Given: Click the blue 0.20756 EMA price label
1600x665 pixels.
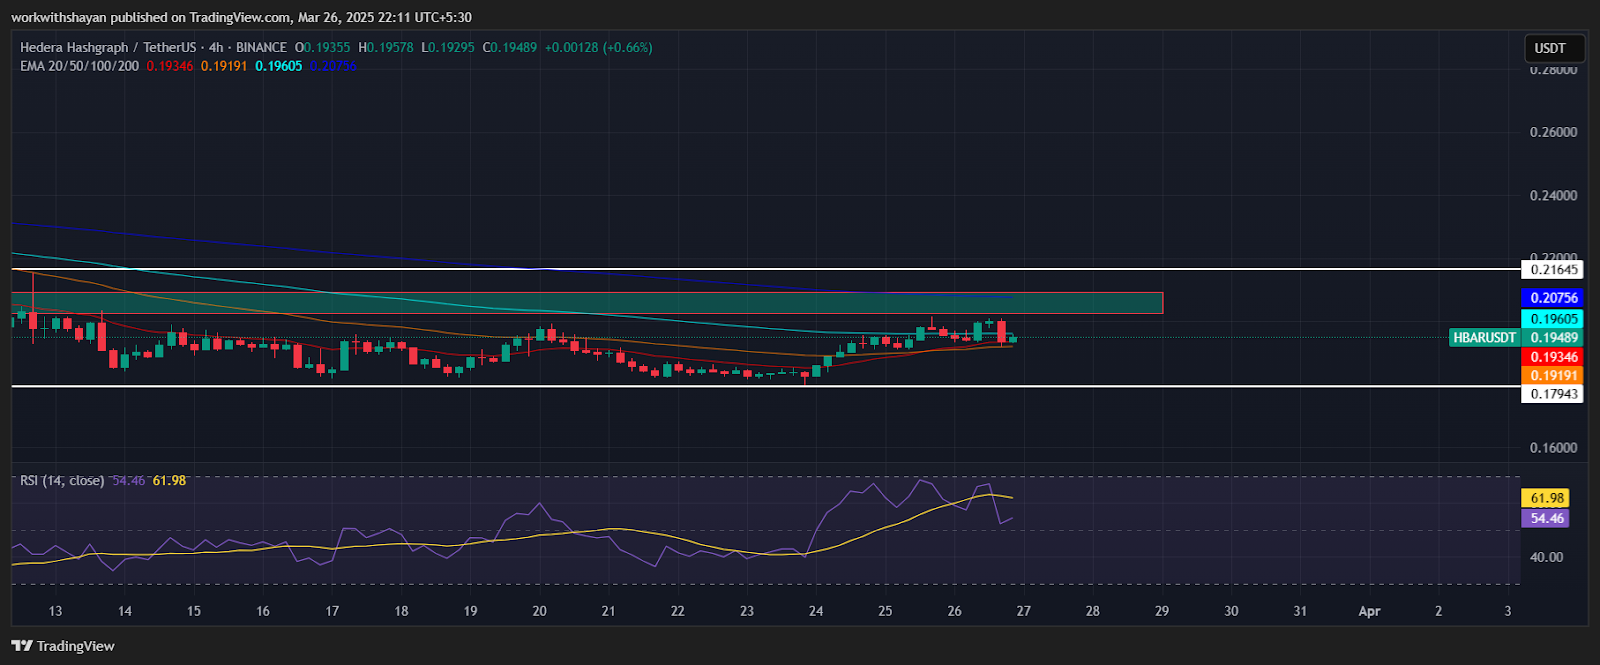Looking at the screenshot, I should [1554, 298].
